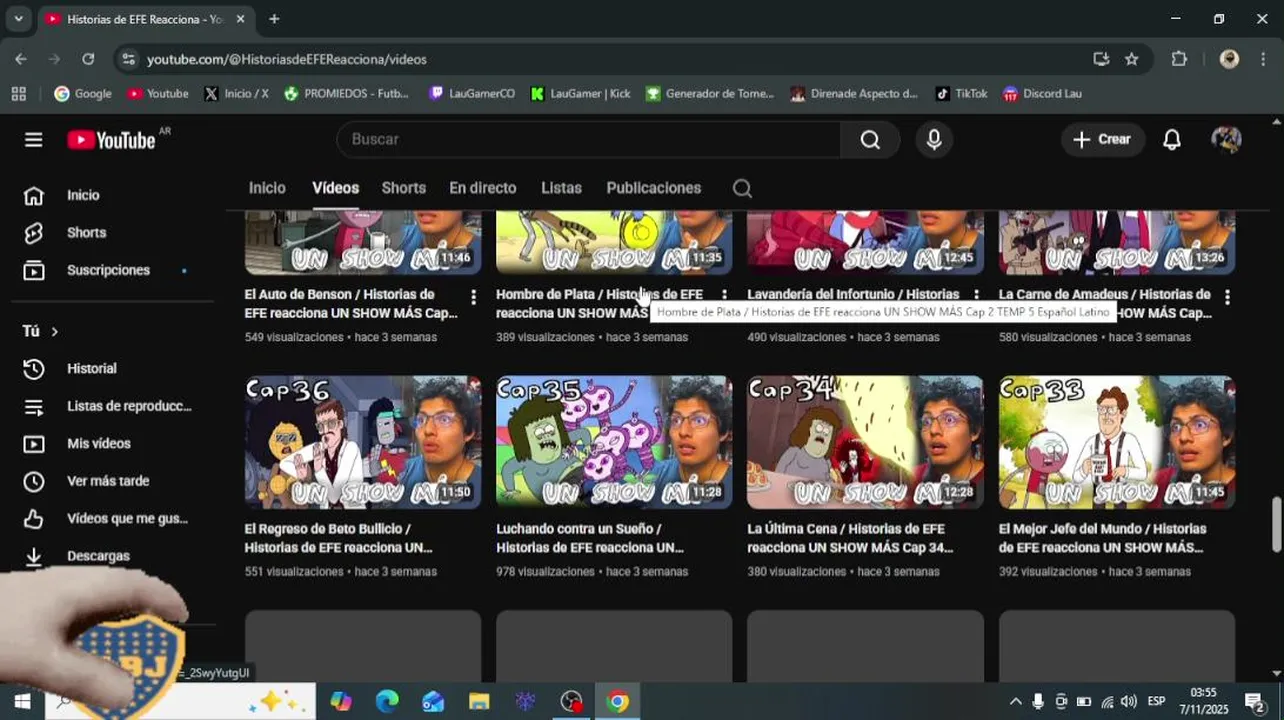1284x720 pixels.
Task: Open Chrome tab search dropdown
Action: tap(18, 19)
